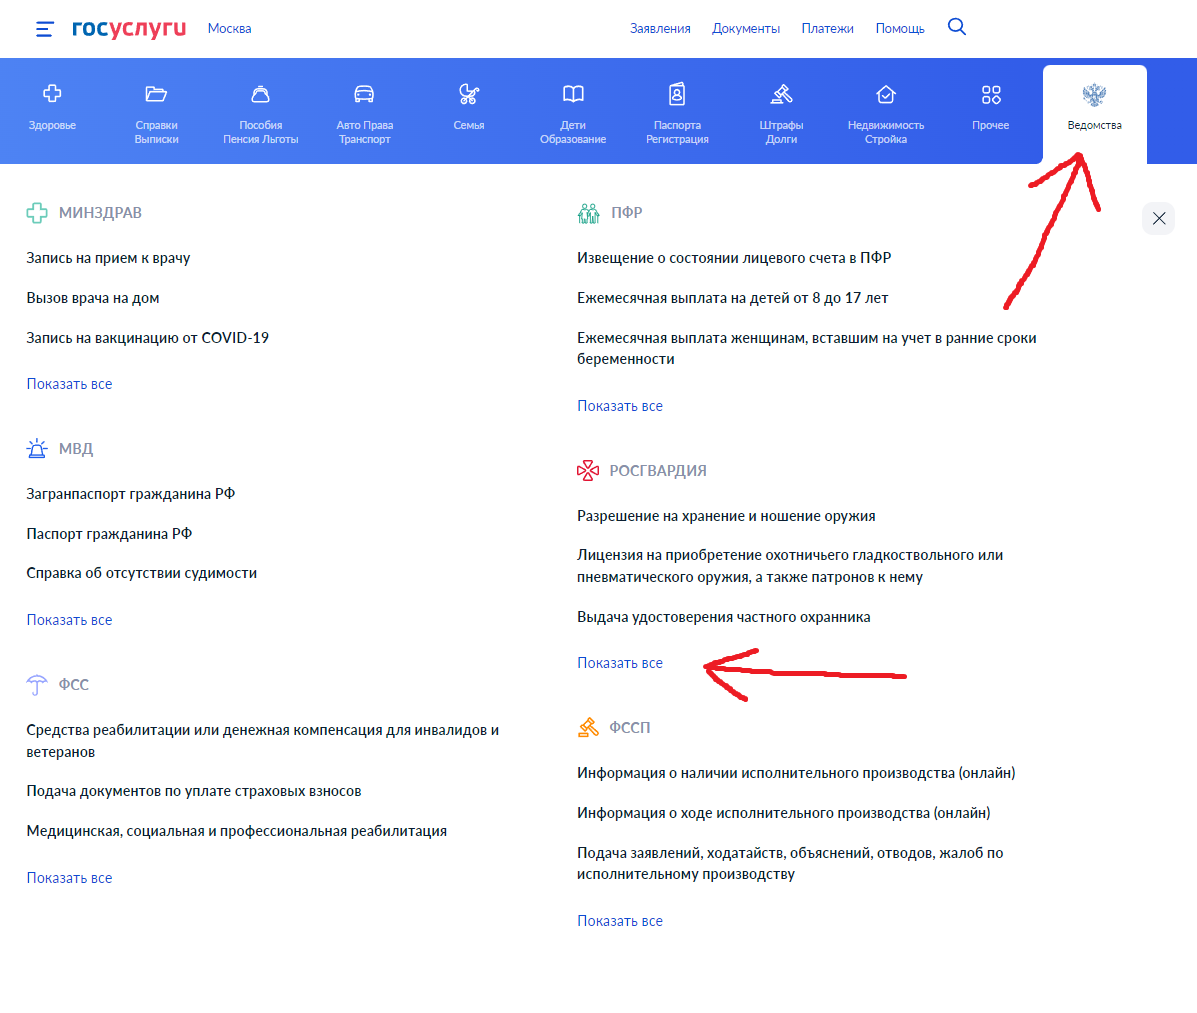Click the ПФР section heading
Image resolution: width=1197 pixels, height=1013 pixels.
point(627,213)
